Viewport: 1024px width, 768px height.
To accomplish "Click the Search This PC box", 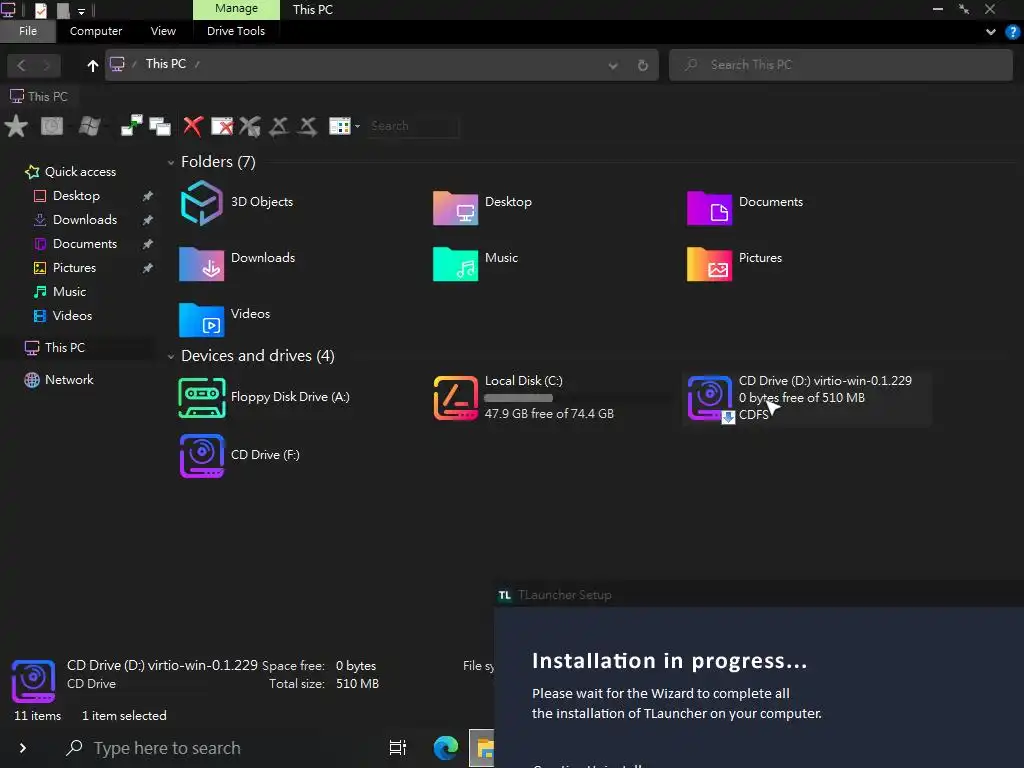I will click(x=840, y=65).
